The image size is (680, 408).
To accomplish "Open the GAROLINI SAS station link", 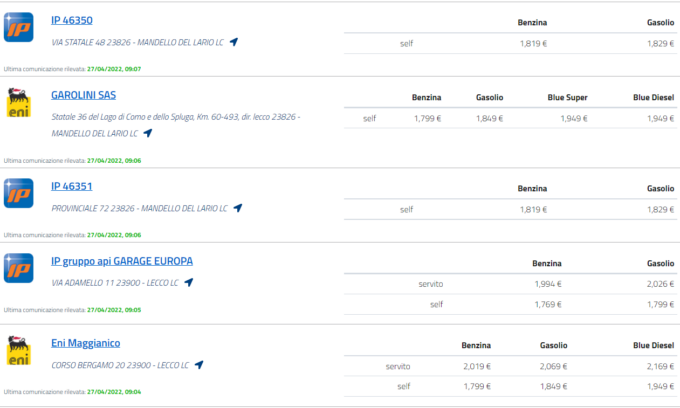I will [84, 96].
